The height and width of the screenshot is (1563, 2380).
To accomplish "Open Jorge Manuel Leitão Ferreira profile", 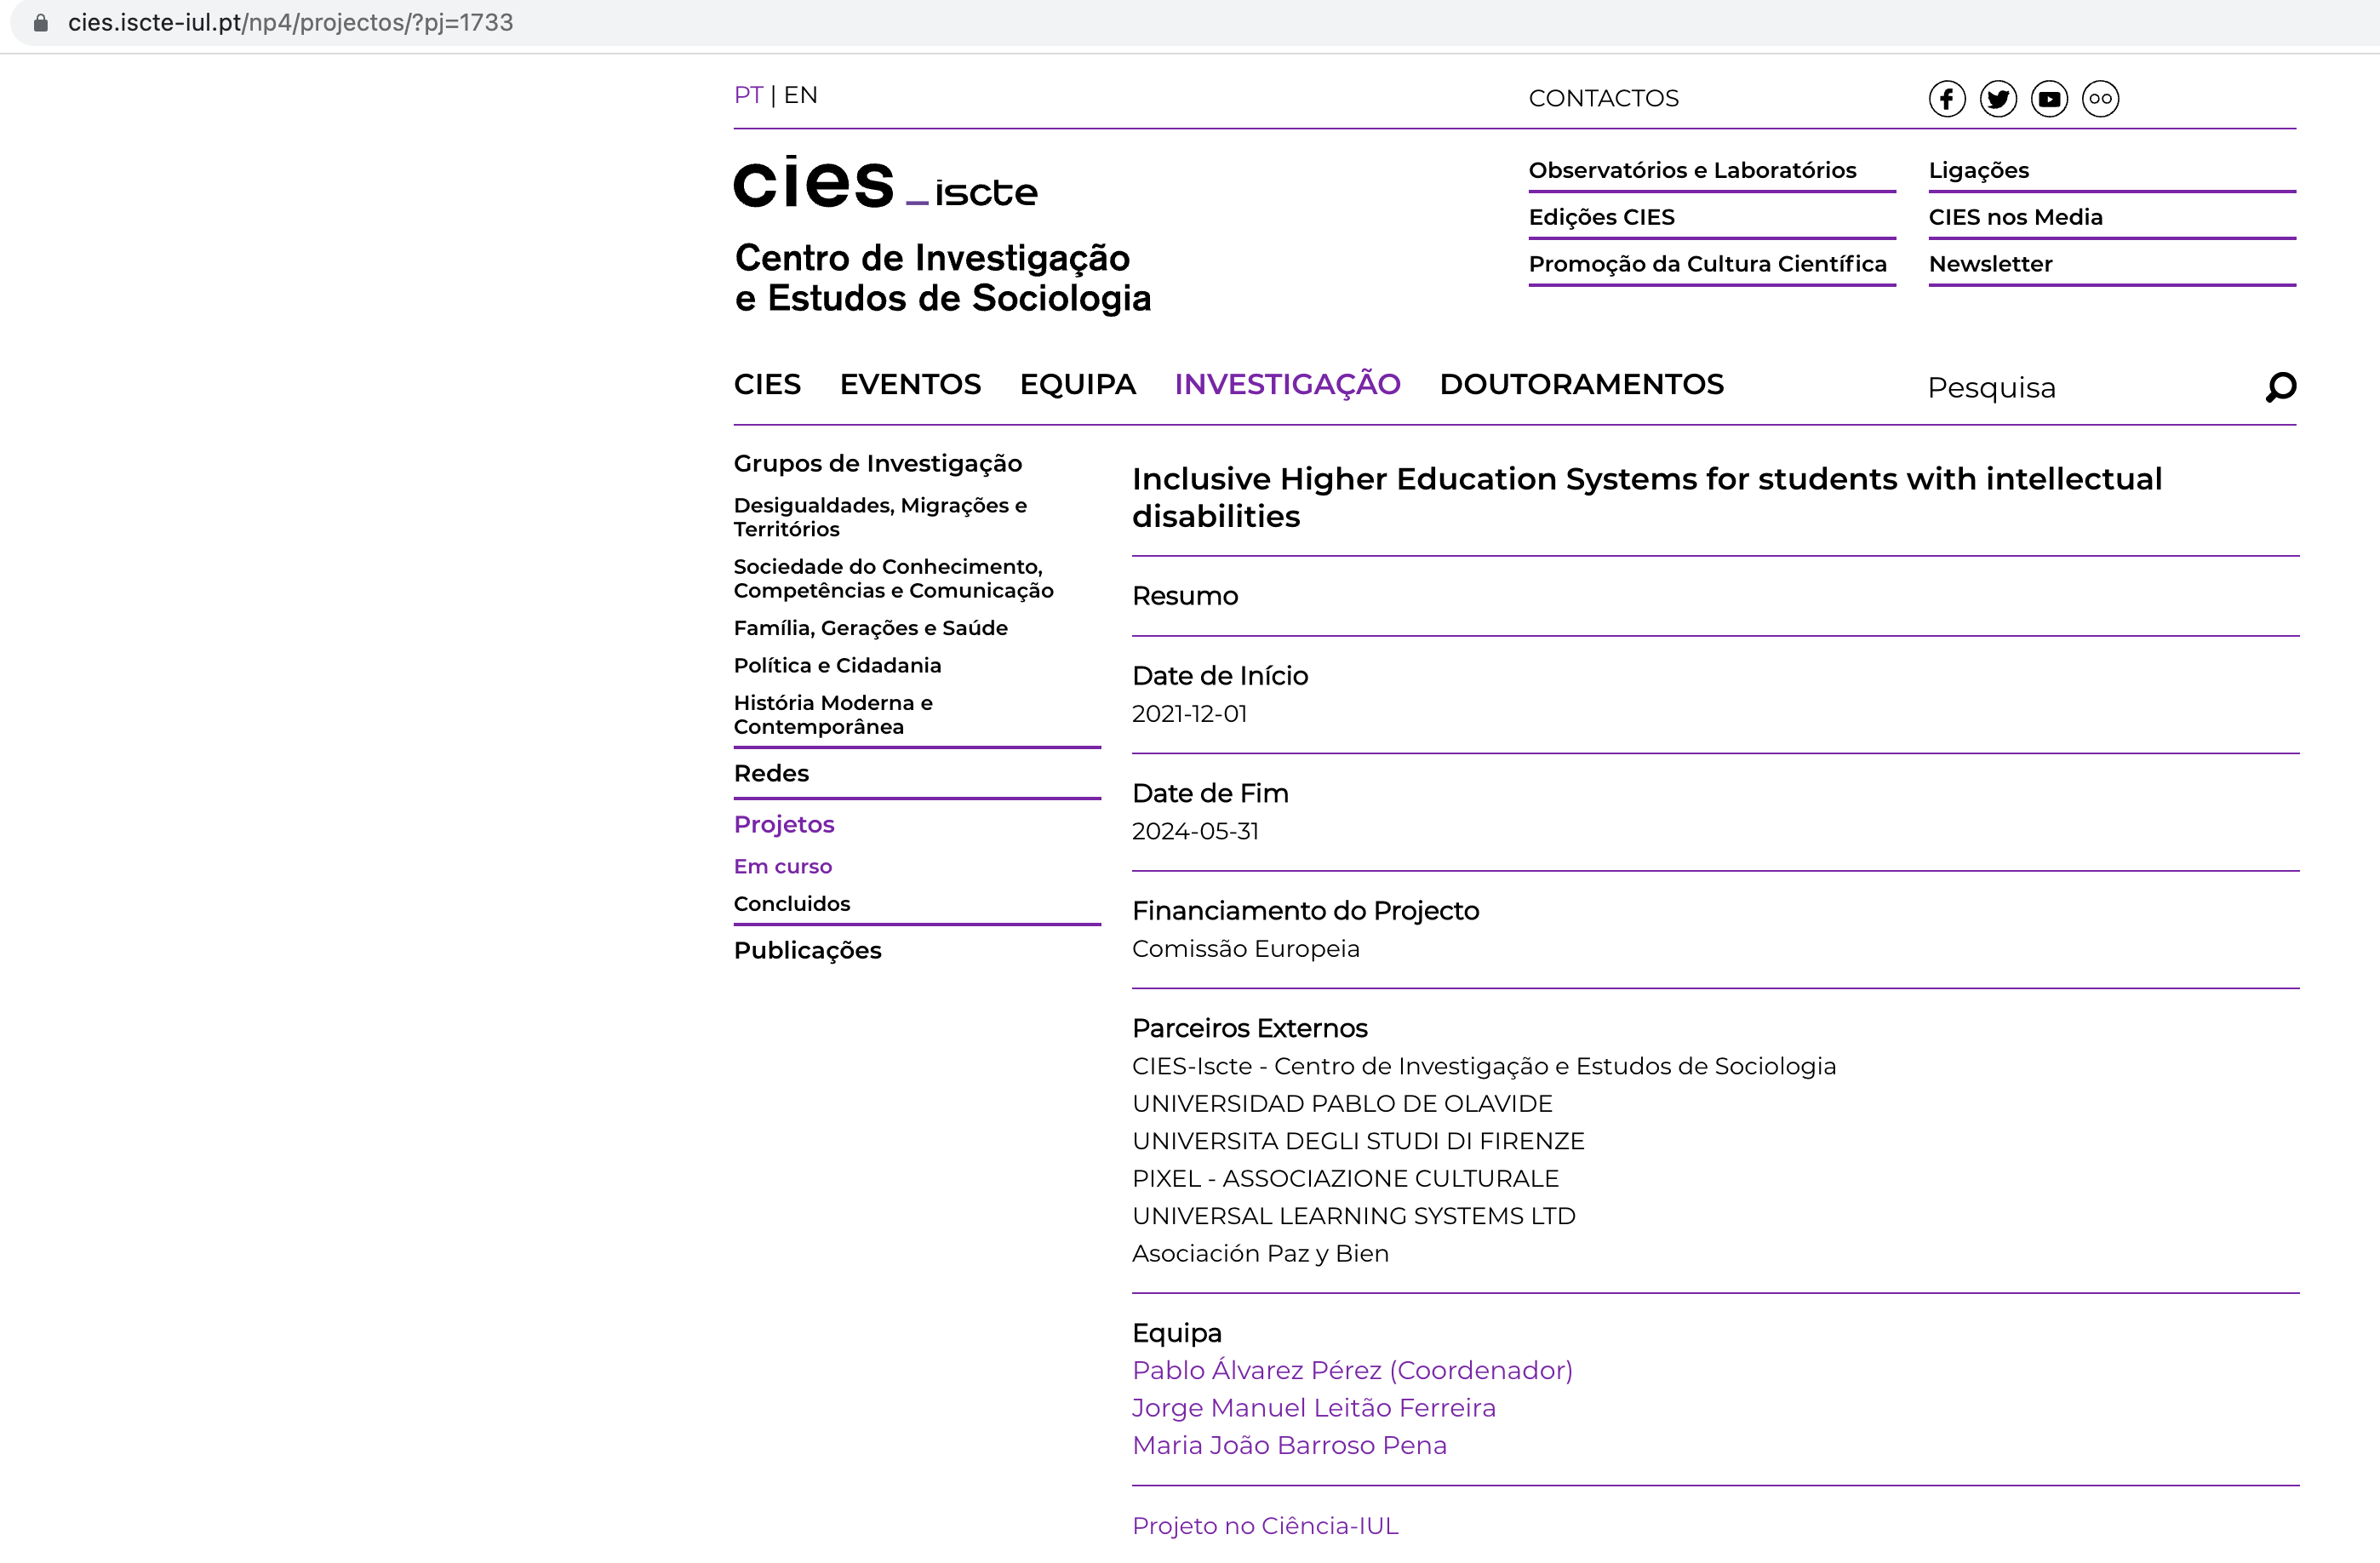I will click(x=1313, y=1408).
